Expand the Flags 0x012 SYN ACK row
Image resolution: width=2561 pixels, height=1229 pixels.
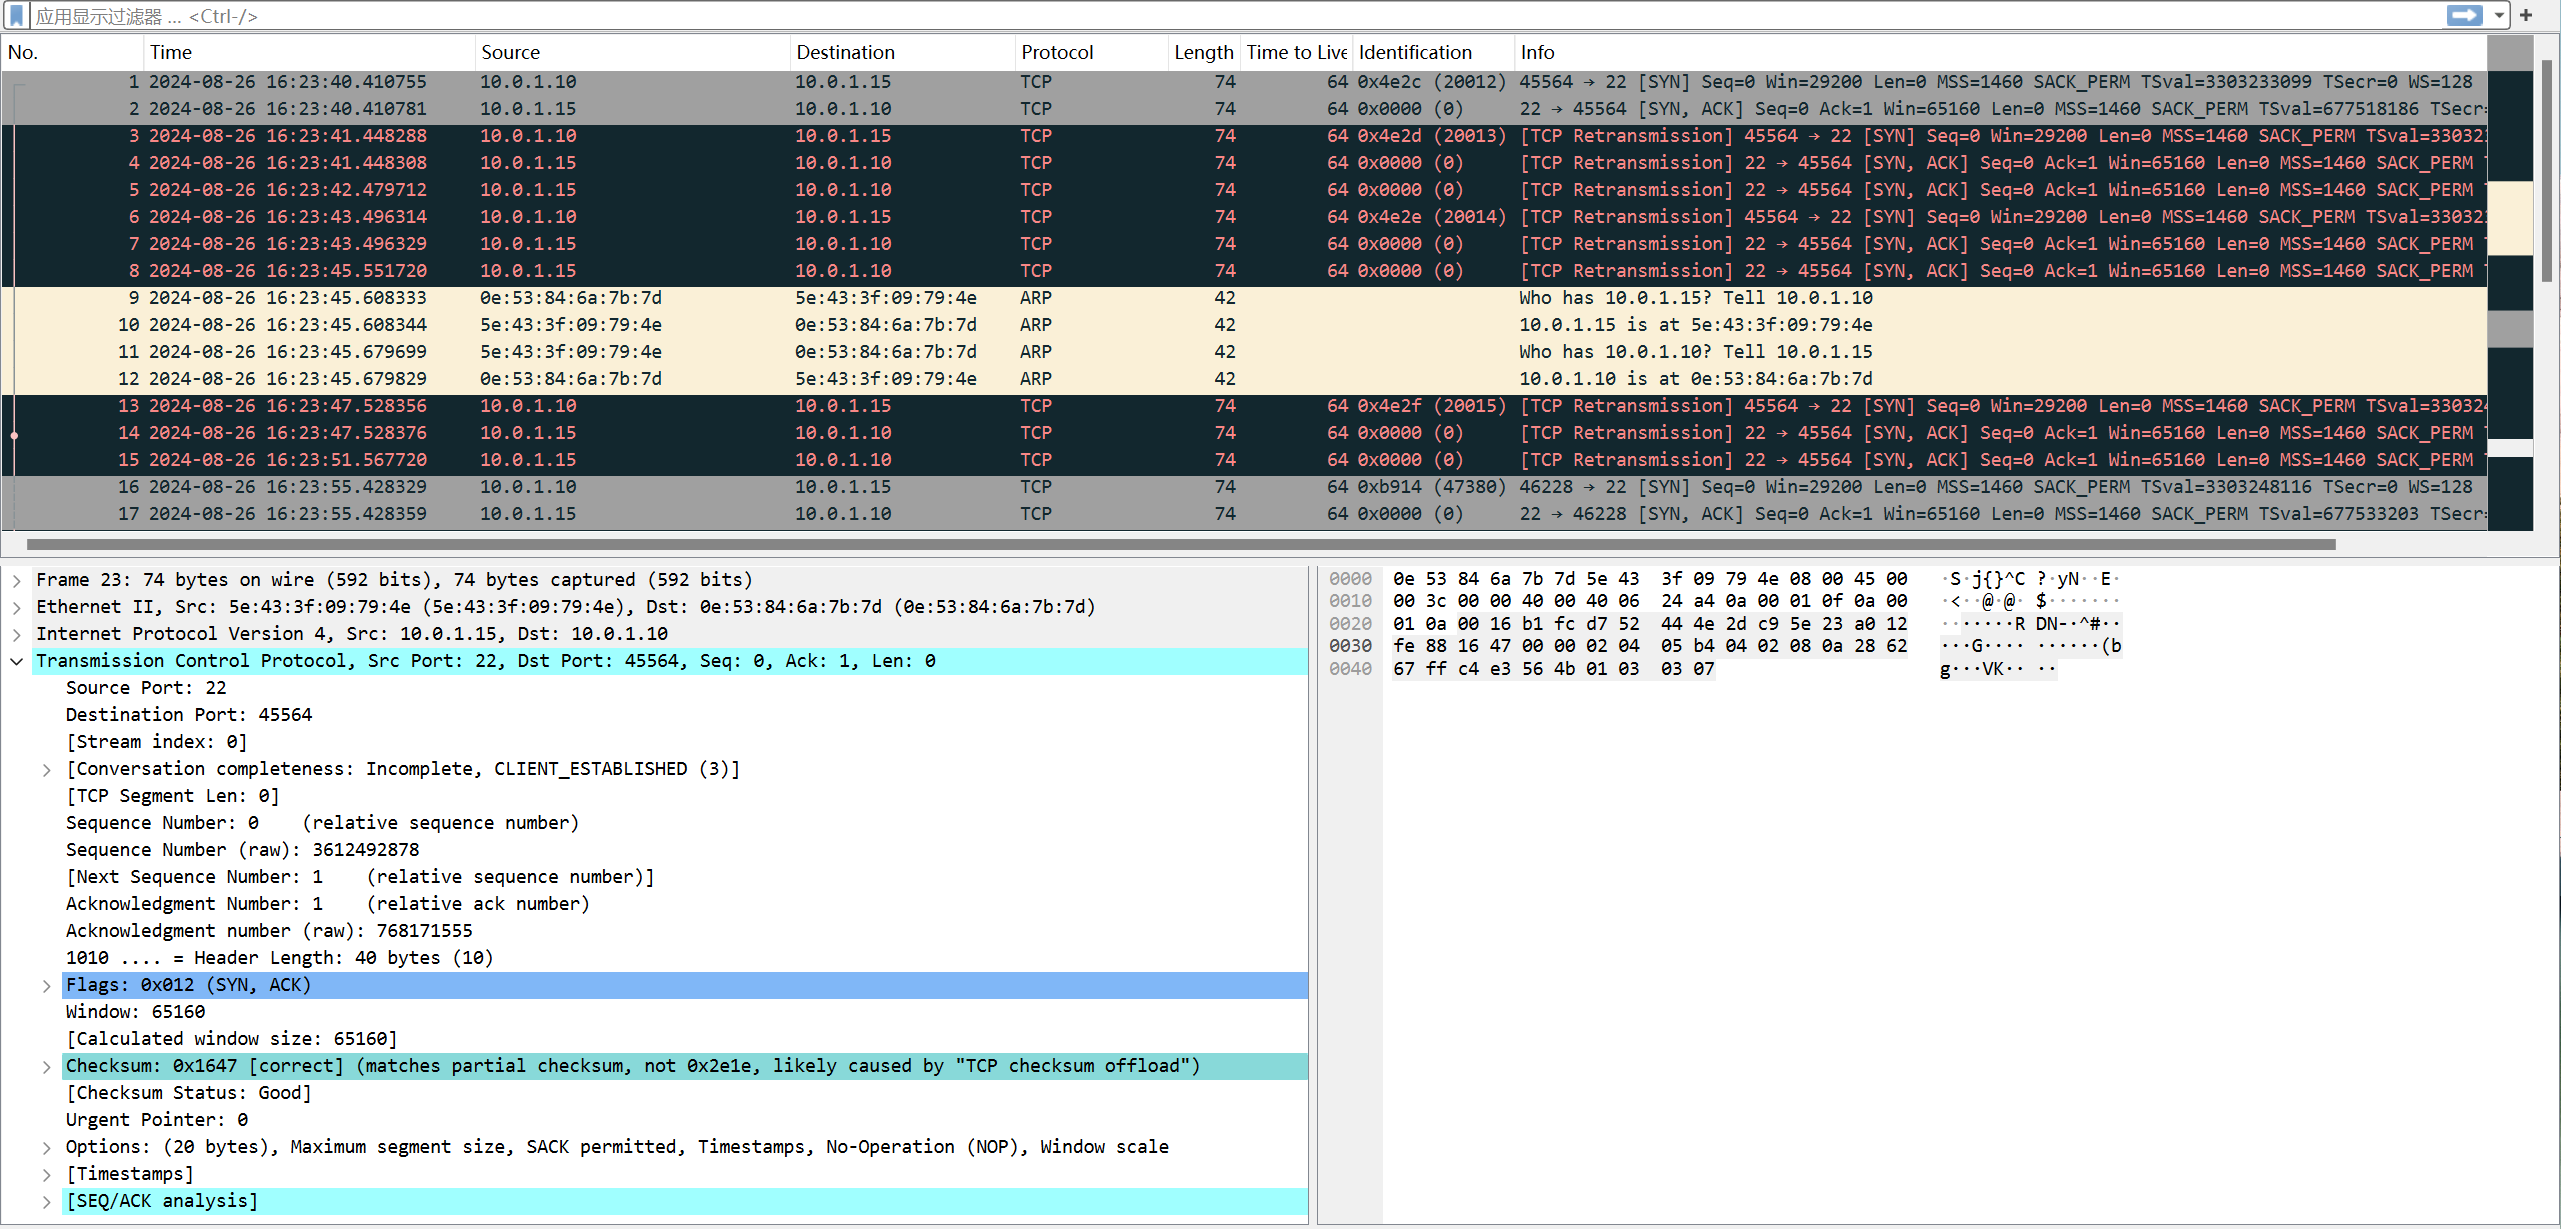click(x=47, y=986)
